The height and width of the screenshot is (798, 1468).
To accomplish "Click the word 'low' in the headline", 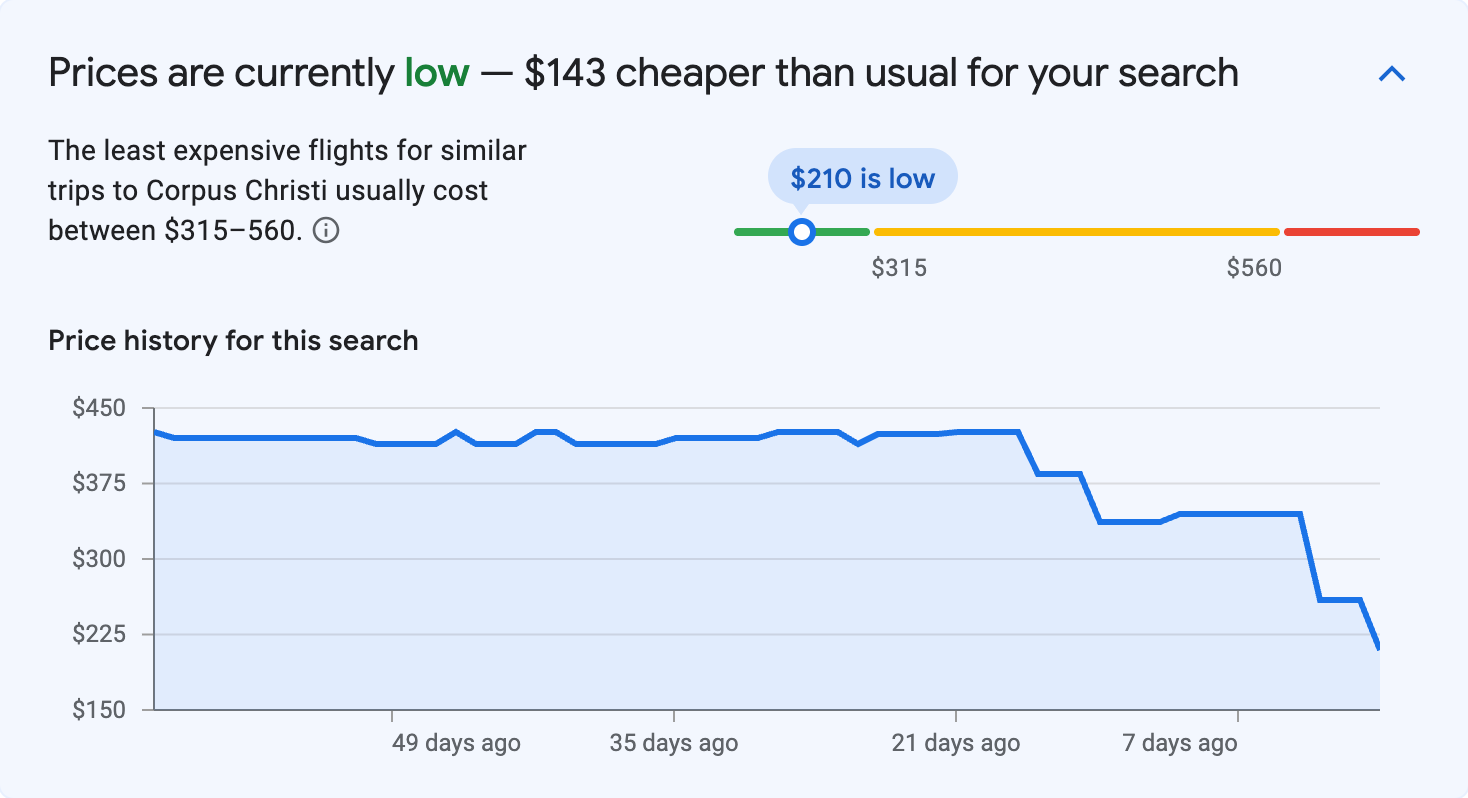I will tap(437, 72).
